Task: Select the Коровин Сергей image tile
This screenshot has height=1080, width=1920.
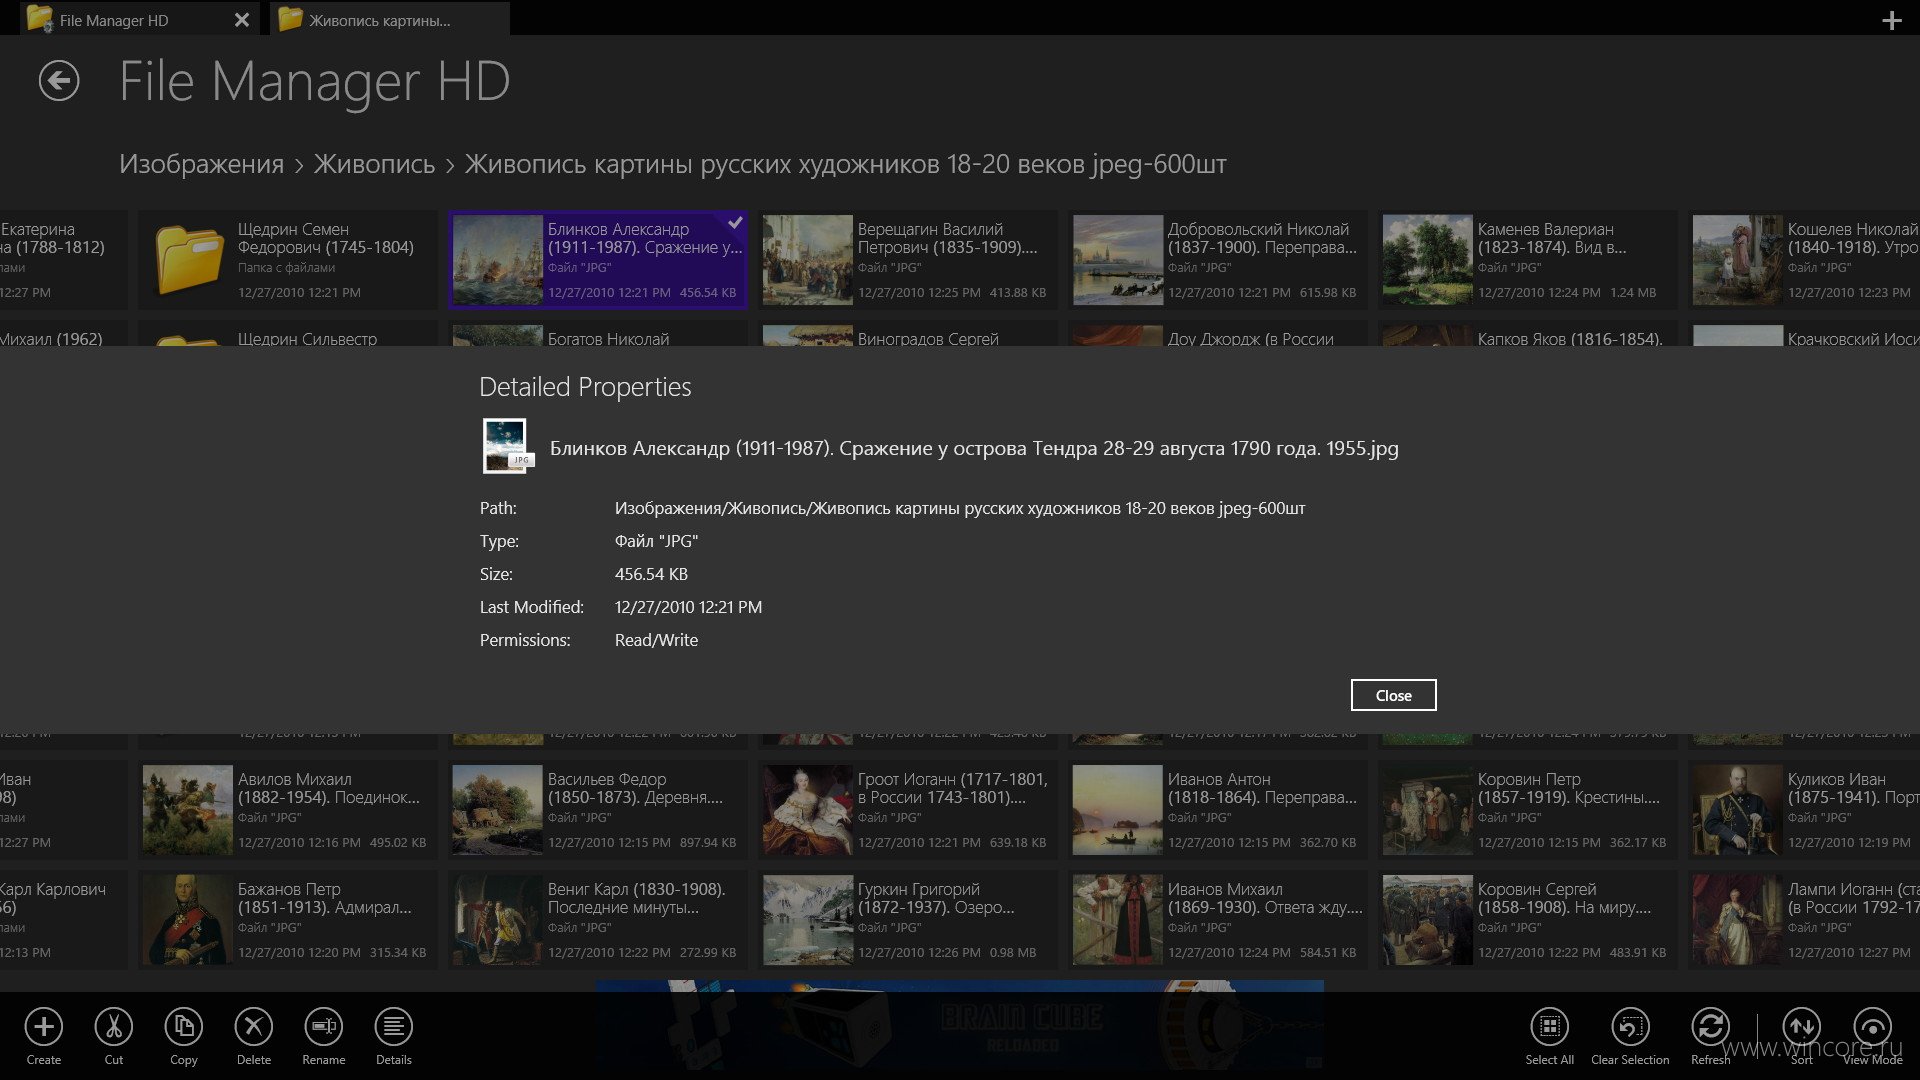Action: [x=1528, y=920]
